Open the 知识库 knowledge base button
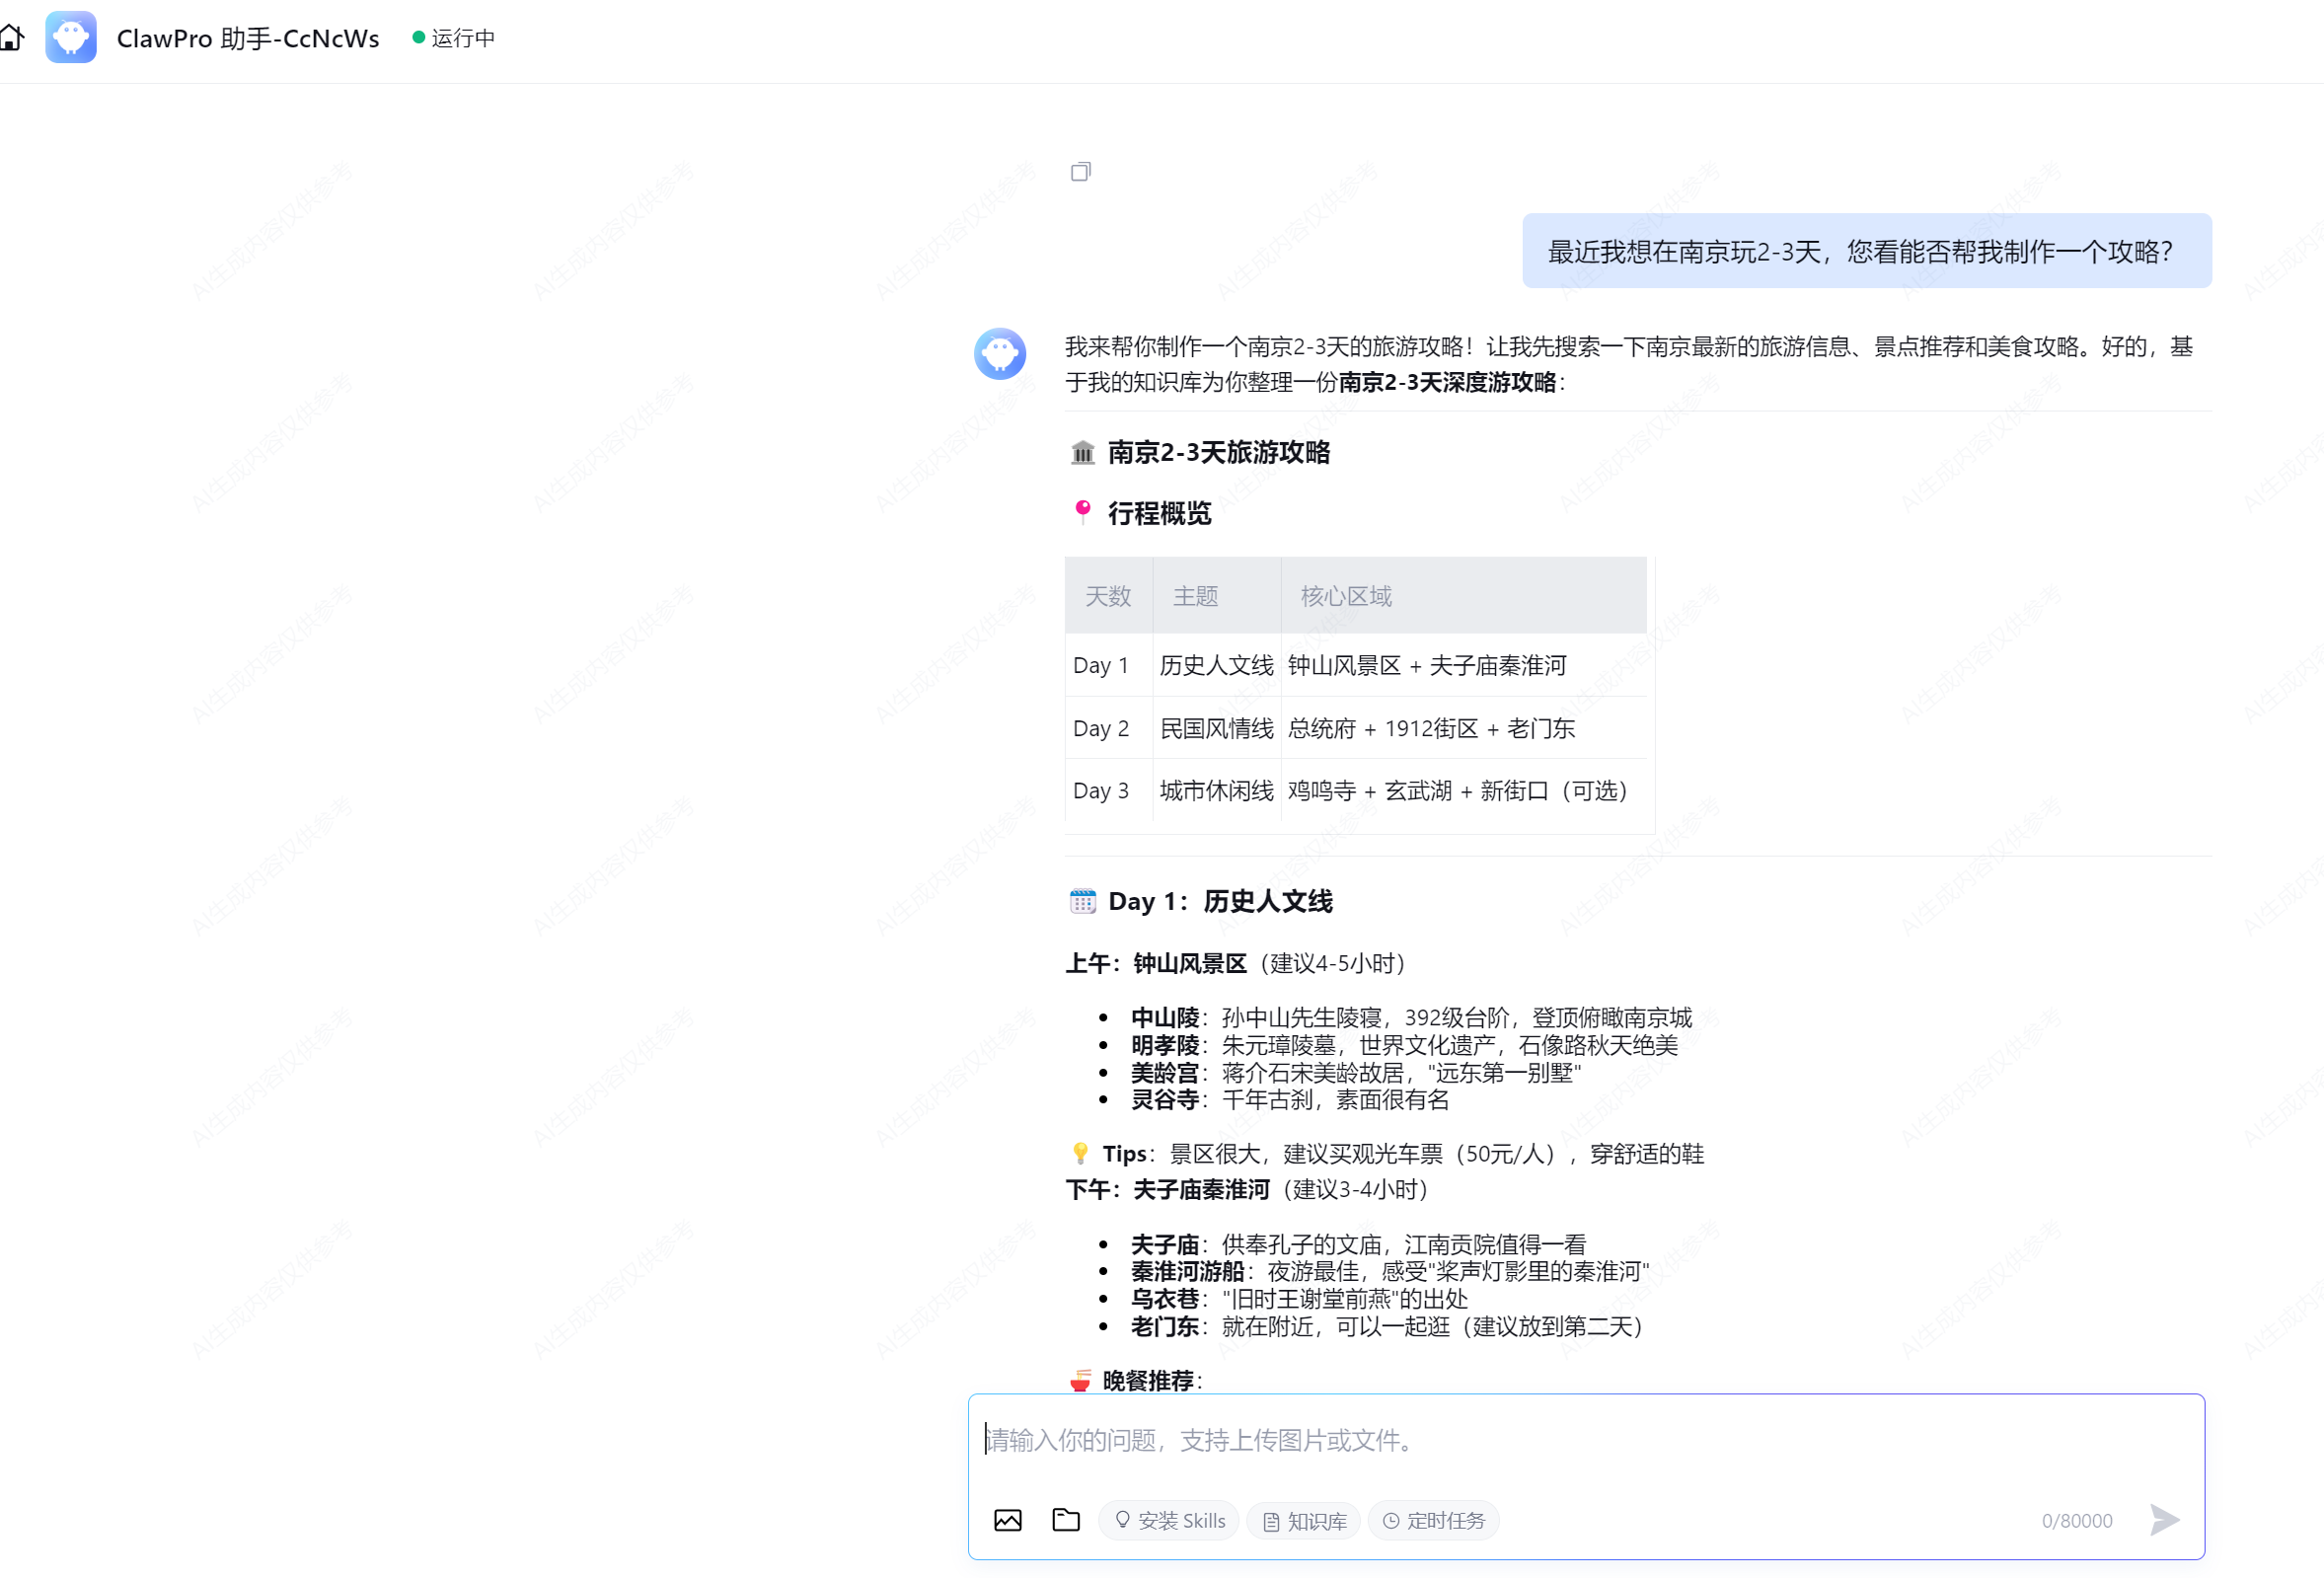The image size is (2324, 1578). point(1303,1520)
